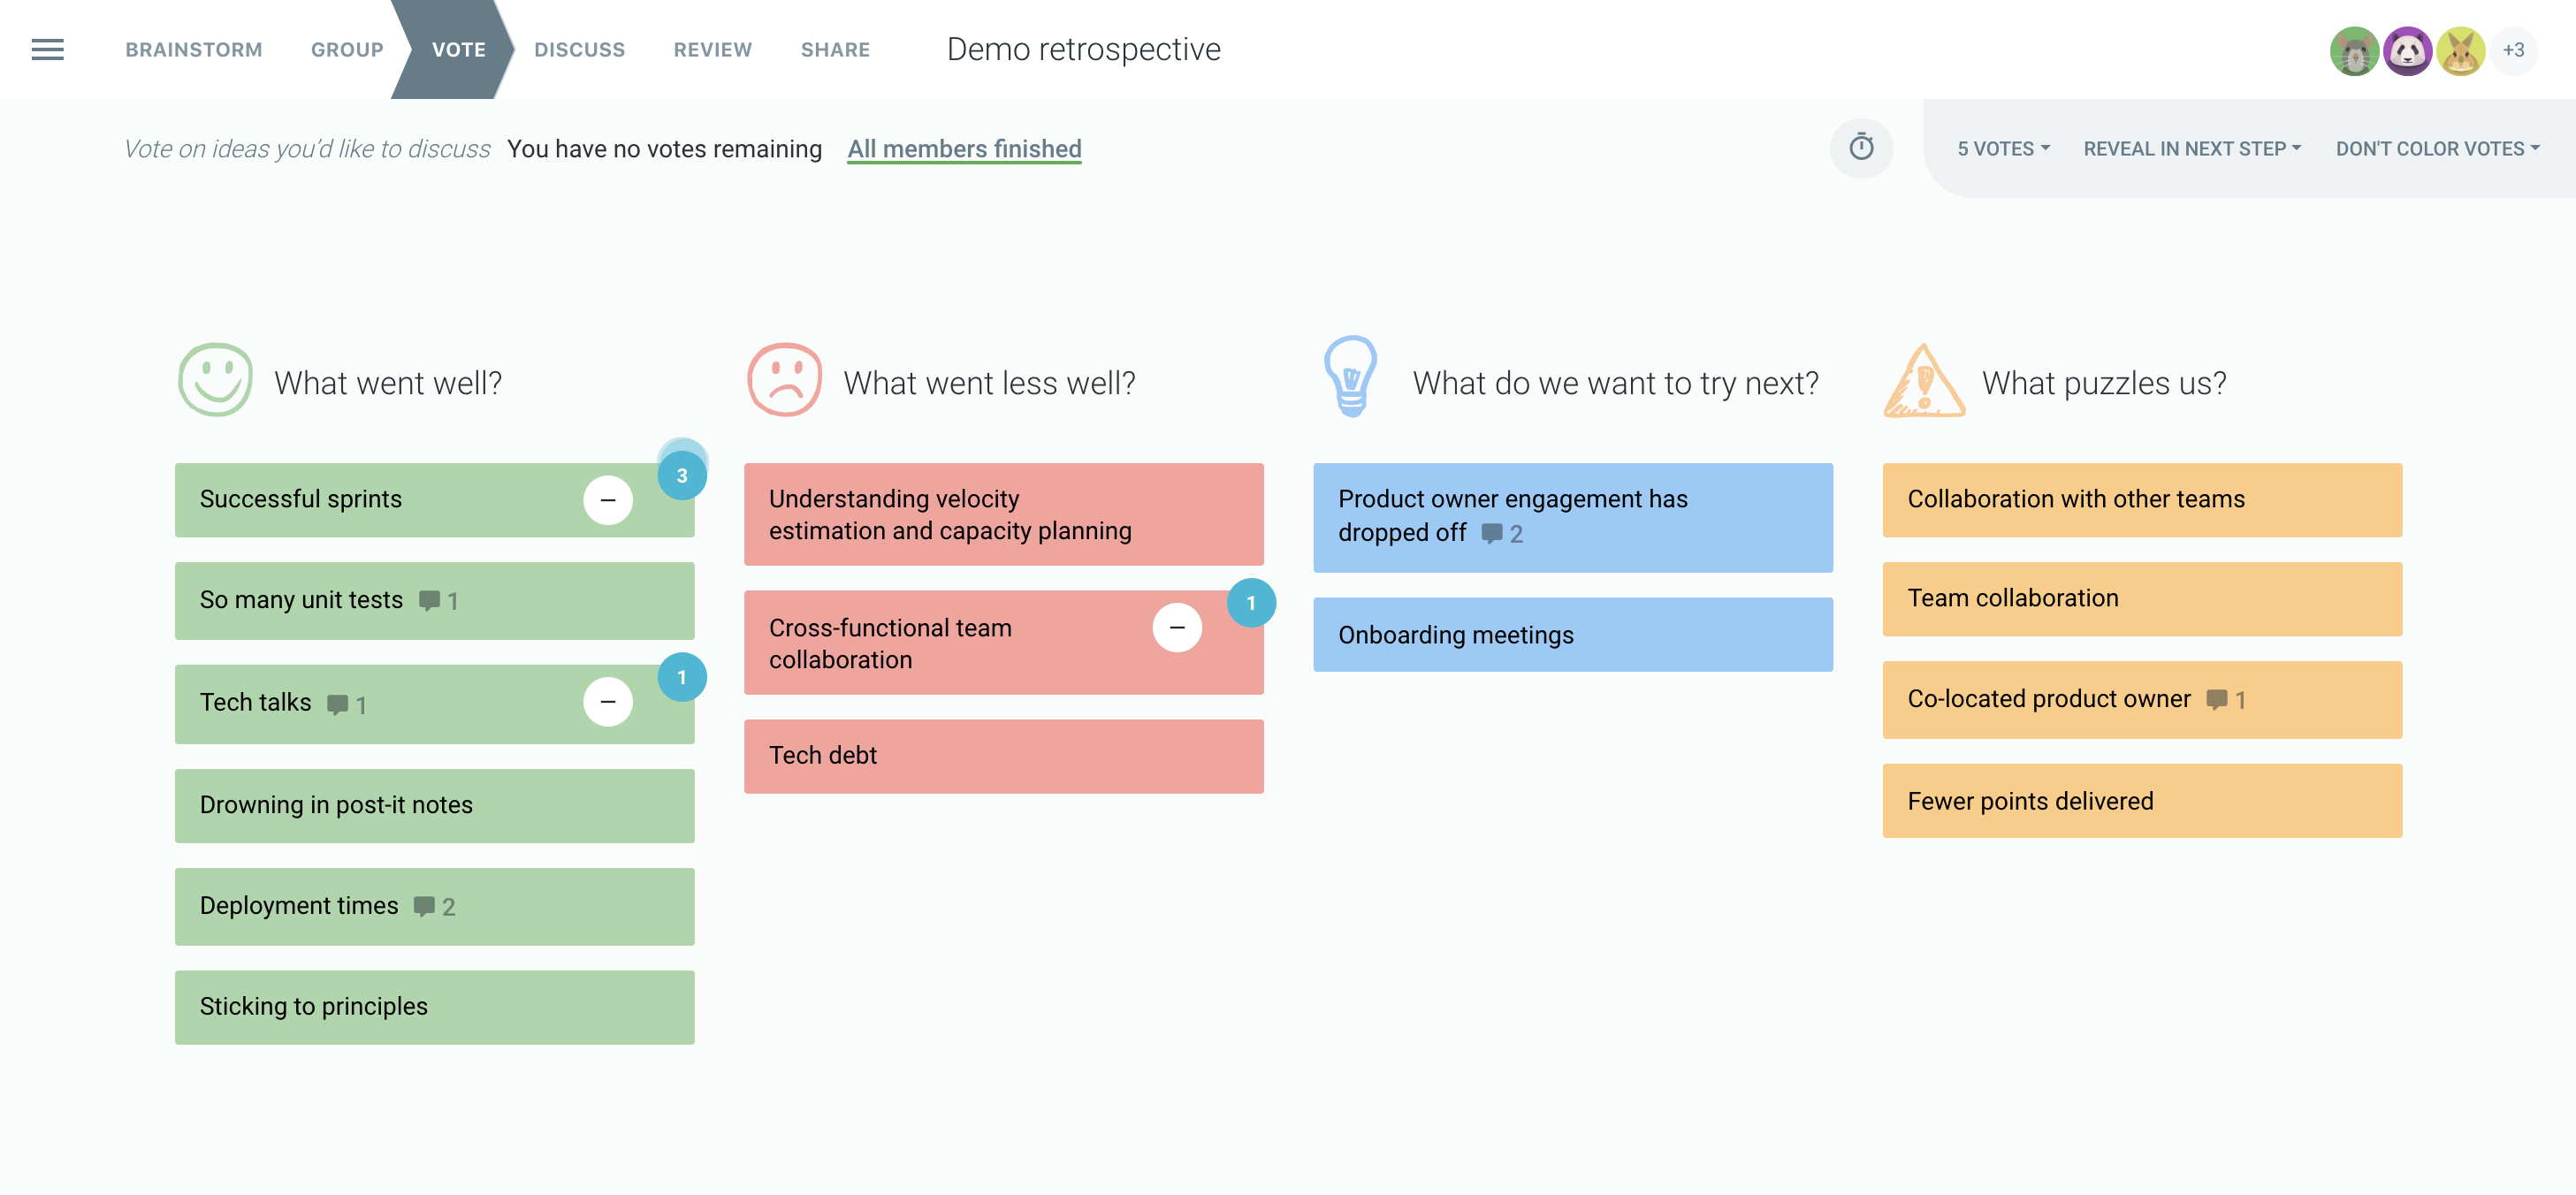The height and width of the screenshot is (1195, 2576).
Task: Open the hamburger navigation menu
Action: coord(47,49)
